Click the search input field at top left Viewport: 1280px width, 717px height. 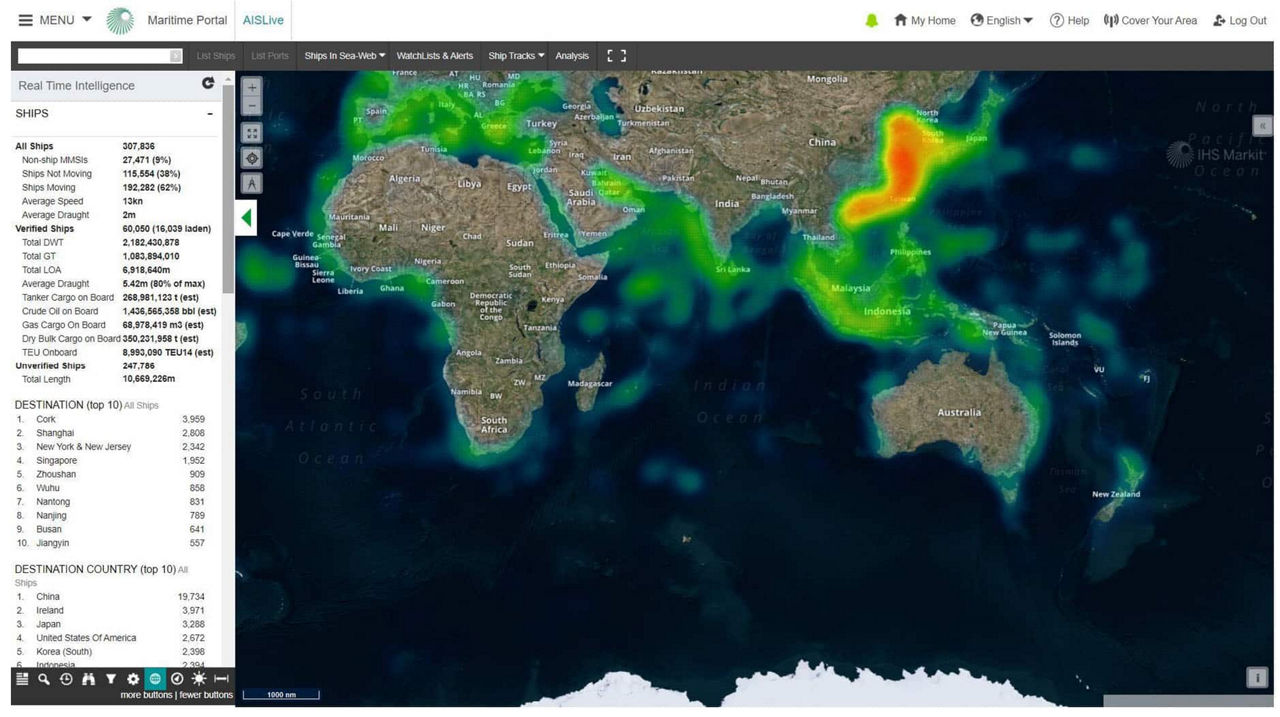(93, 56)
